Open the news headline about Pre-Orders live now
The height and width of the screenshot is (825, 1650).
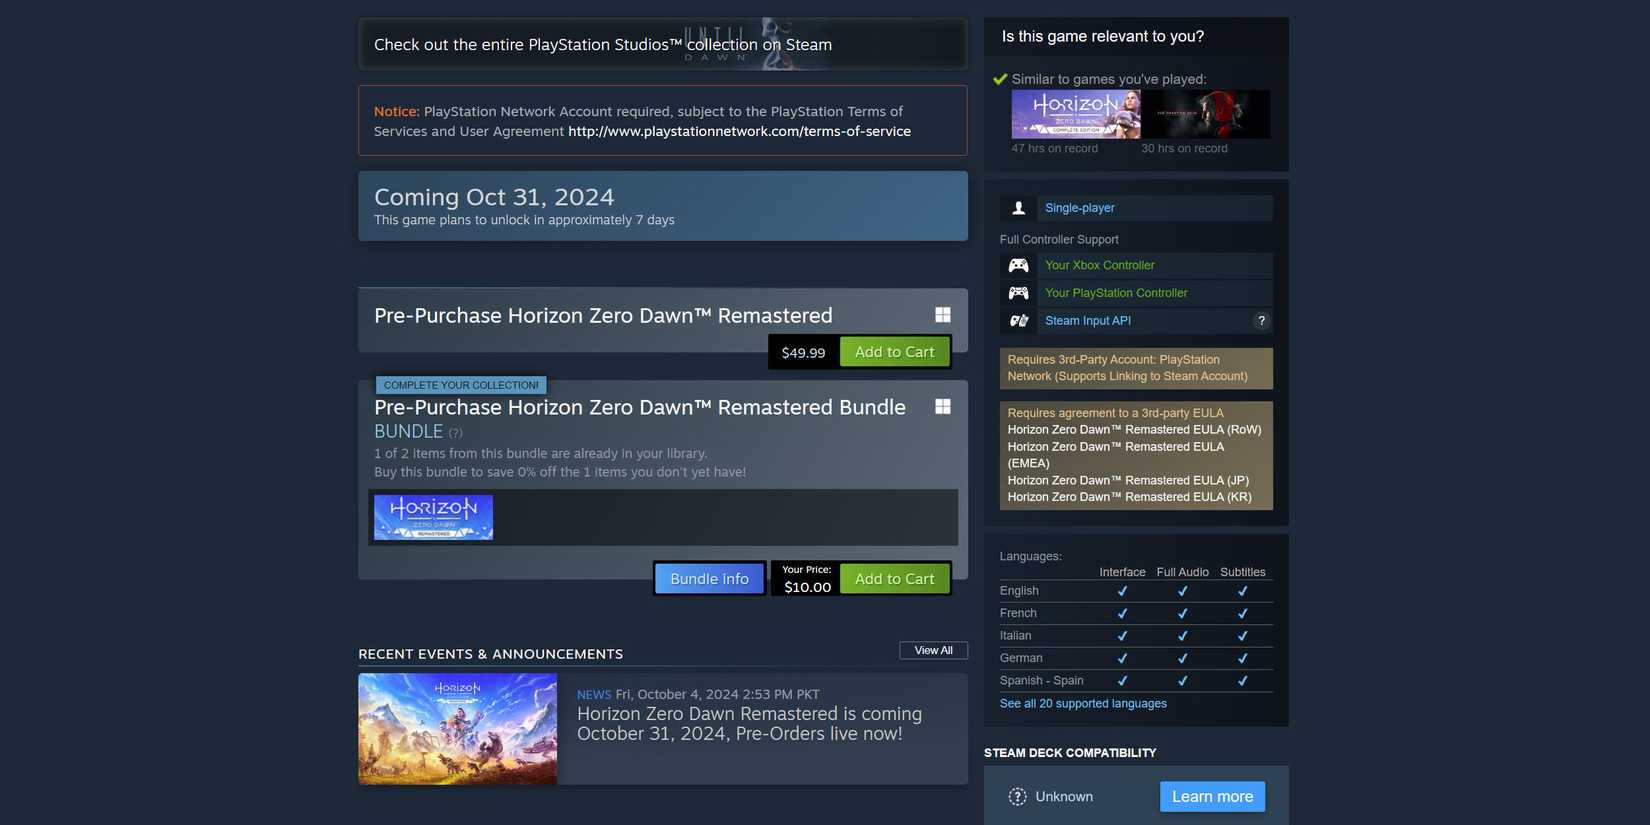(x=749, y=724)
